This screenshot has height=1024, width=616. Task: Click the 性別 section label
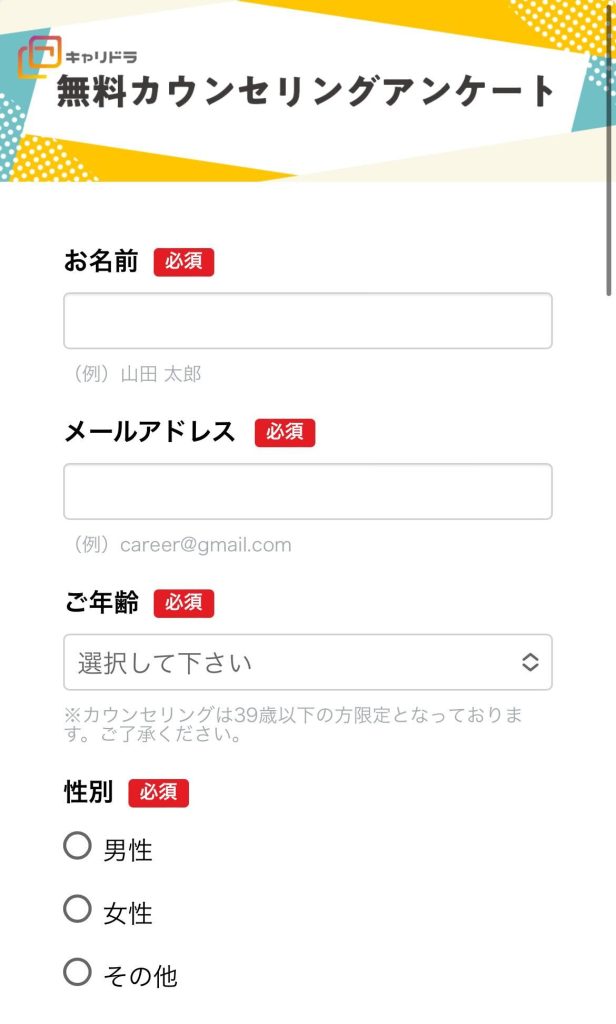88,793
